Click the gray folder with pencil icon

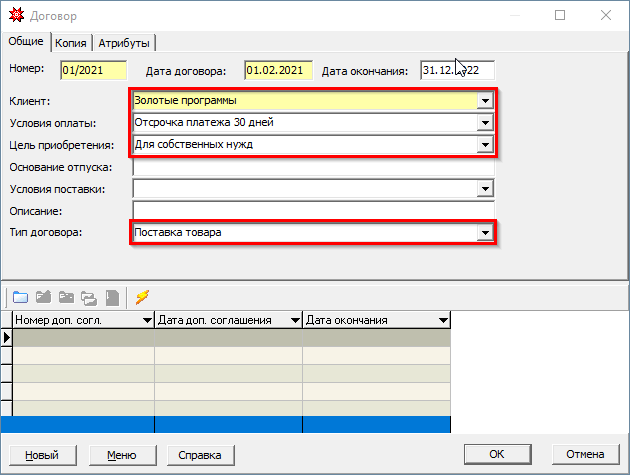point(43,296)
